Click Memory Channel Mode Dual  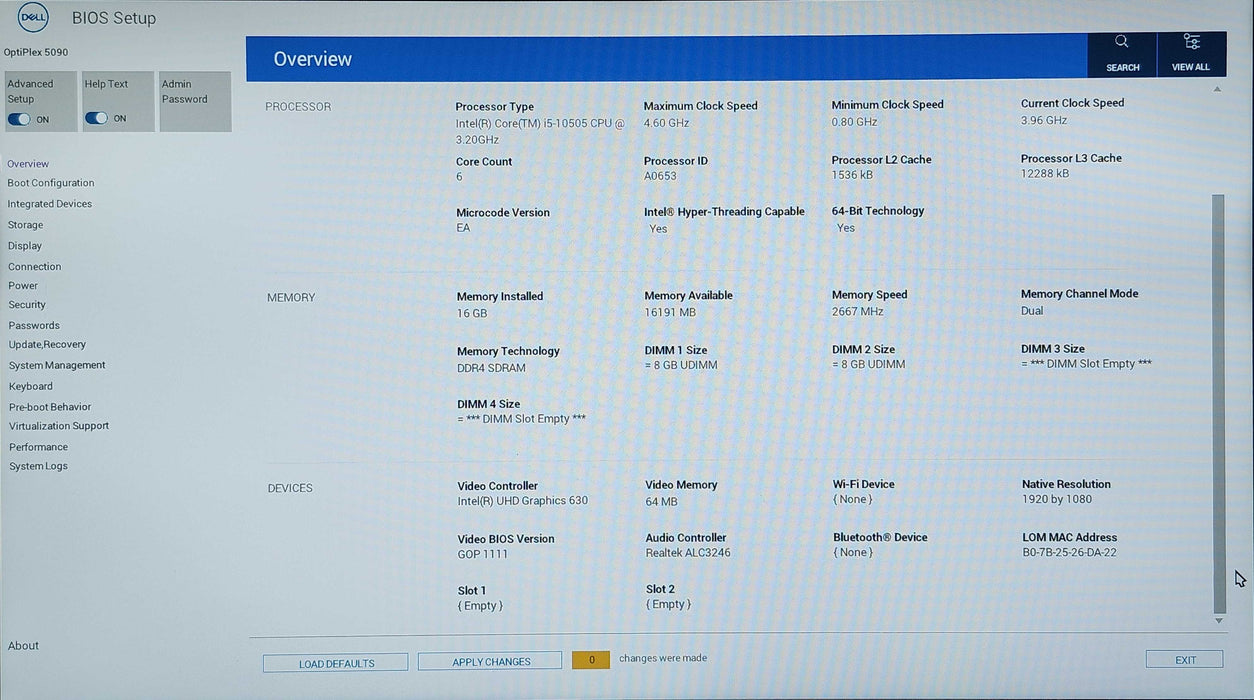tap(1032, 311)
